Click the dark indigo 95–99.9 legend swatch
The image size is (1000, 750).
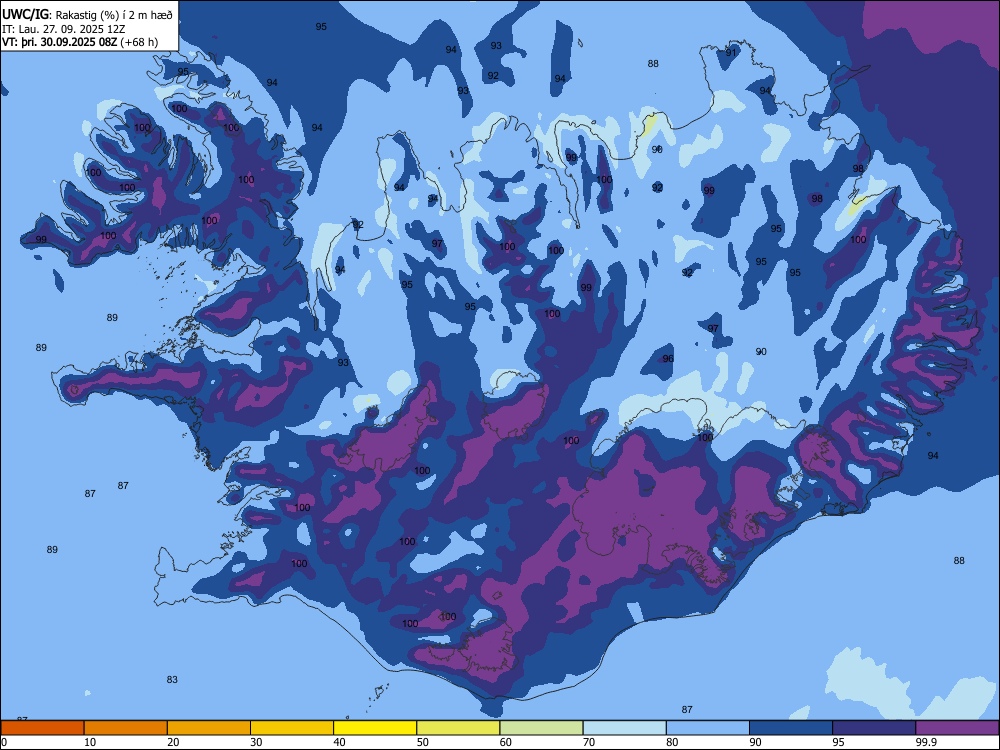(x=874, y=728)
